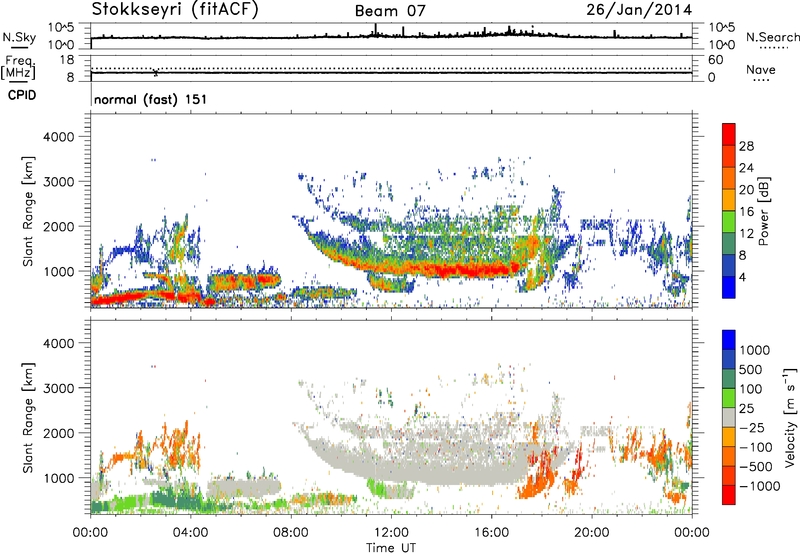
Task: Click the '4000' tick on the velocity panel
Action: 58,343
